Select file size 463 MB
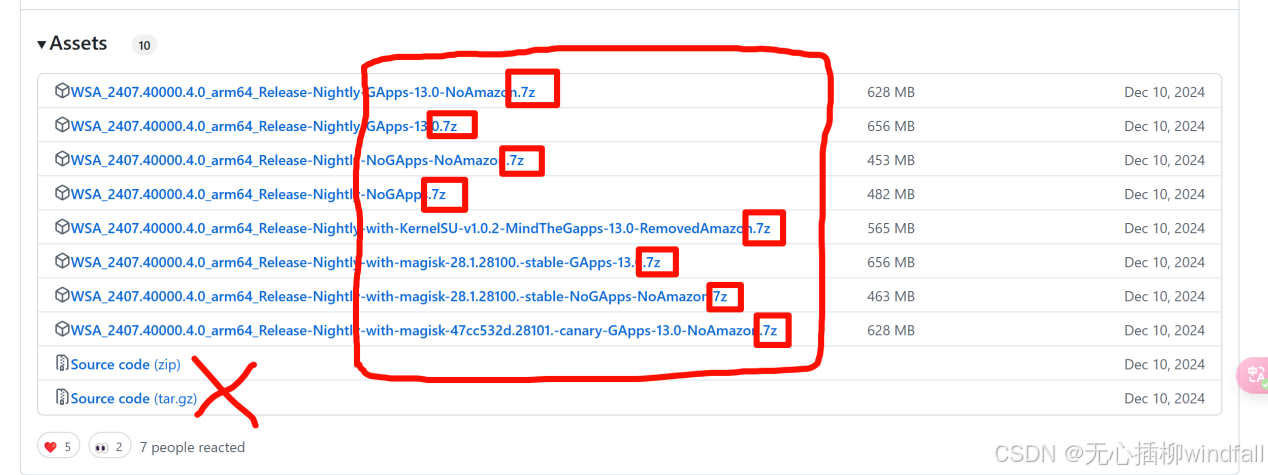This screenshot has height=475, width=1268. point(891,296)
